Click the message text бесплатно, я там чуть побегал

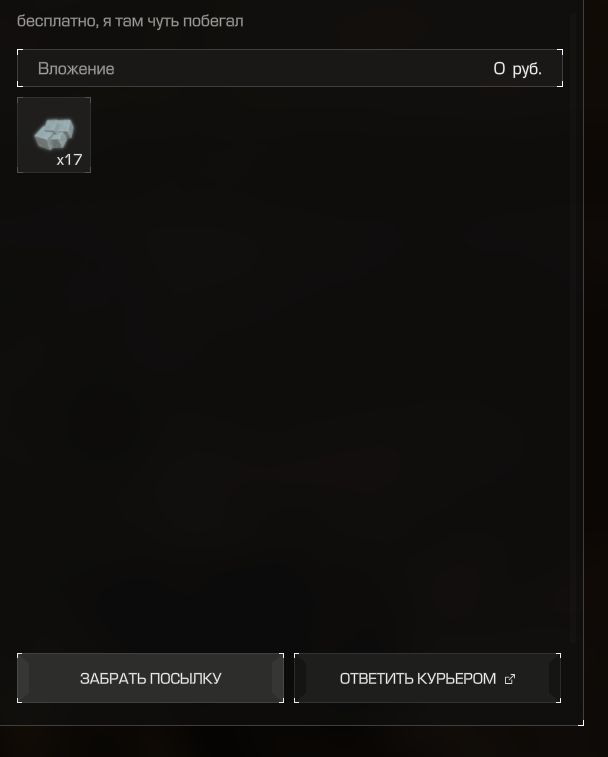130,21
